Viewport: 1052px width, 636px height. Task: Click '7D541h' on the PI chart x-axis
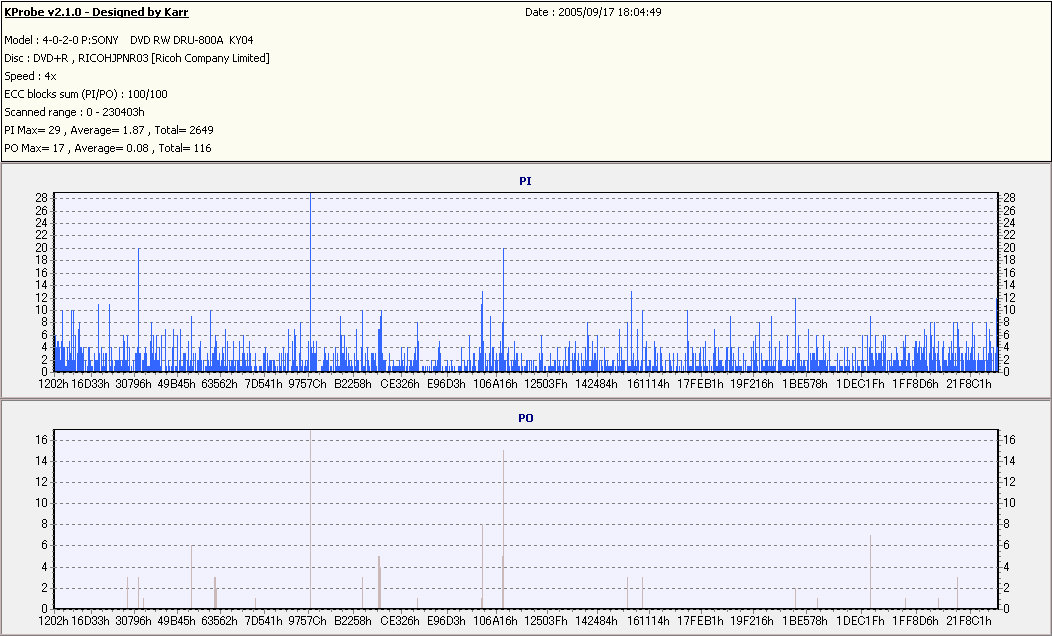(x=263, y=384)
